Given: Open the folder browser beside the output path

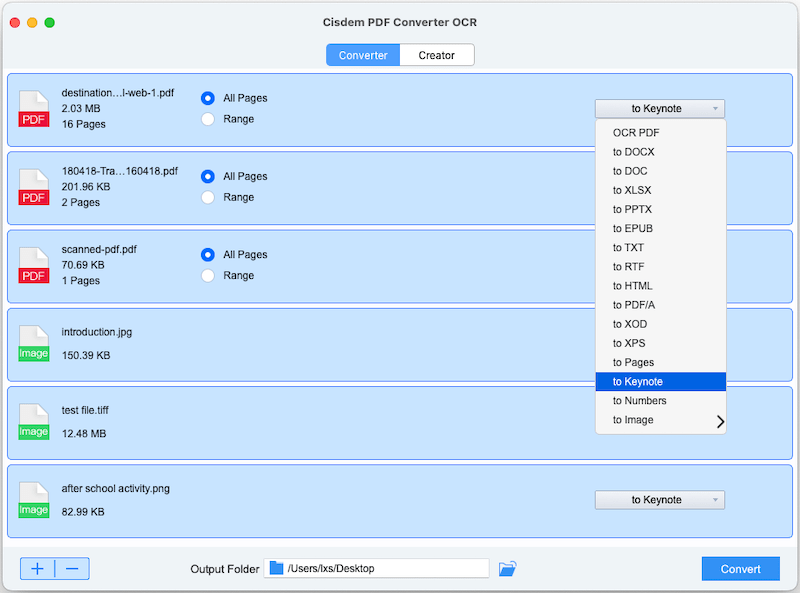Looking at the screenshot, I should [507, 568].
